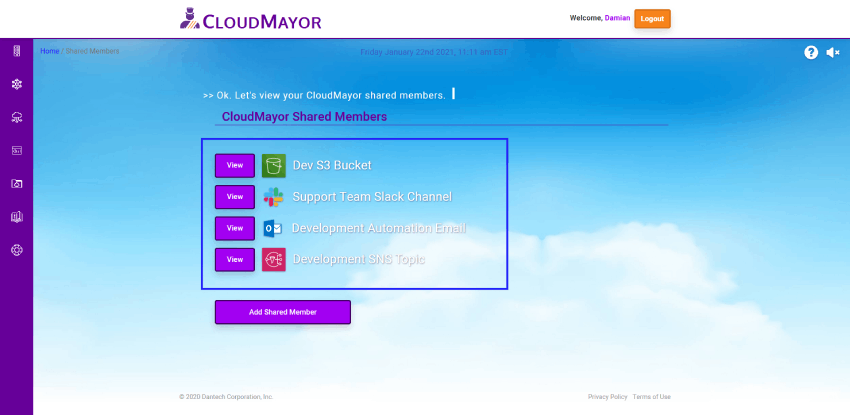The height and width of the screenshot is (415, 850).
Task: Click the Damian username link
Action: [x=617, y=18]
